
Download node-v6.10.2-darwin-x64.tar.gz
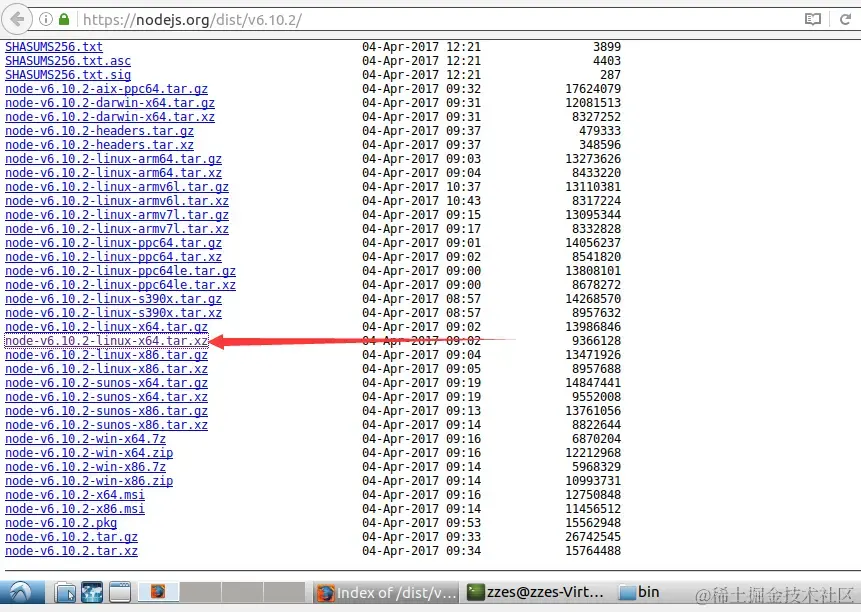(x=110, y=103)
